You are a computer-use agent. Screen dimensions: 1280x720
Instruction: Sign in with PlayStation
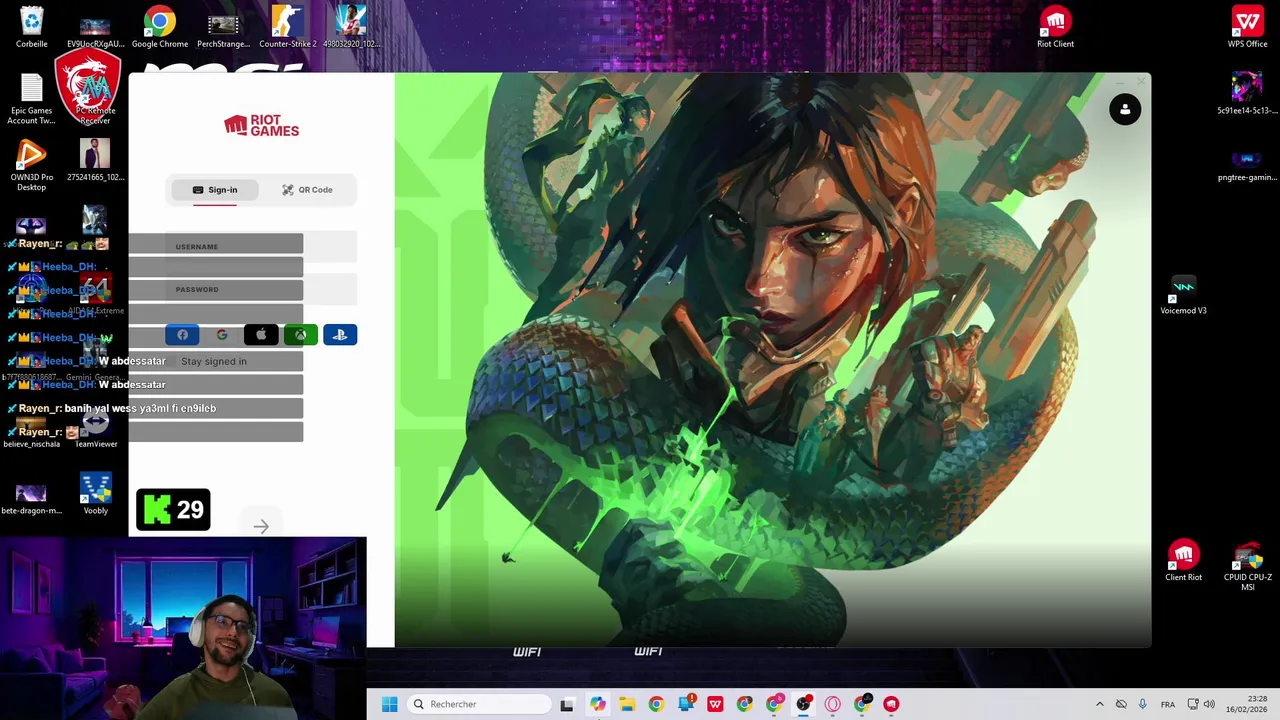click(x=340, y=335)
